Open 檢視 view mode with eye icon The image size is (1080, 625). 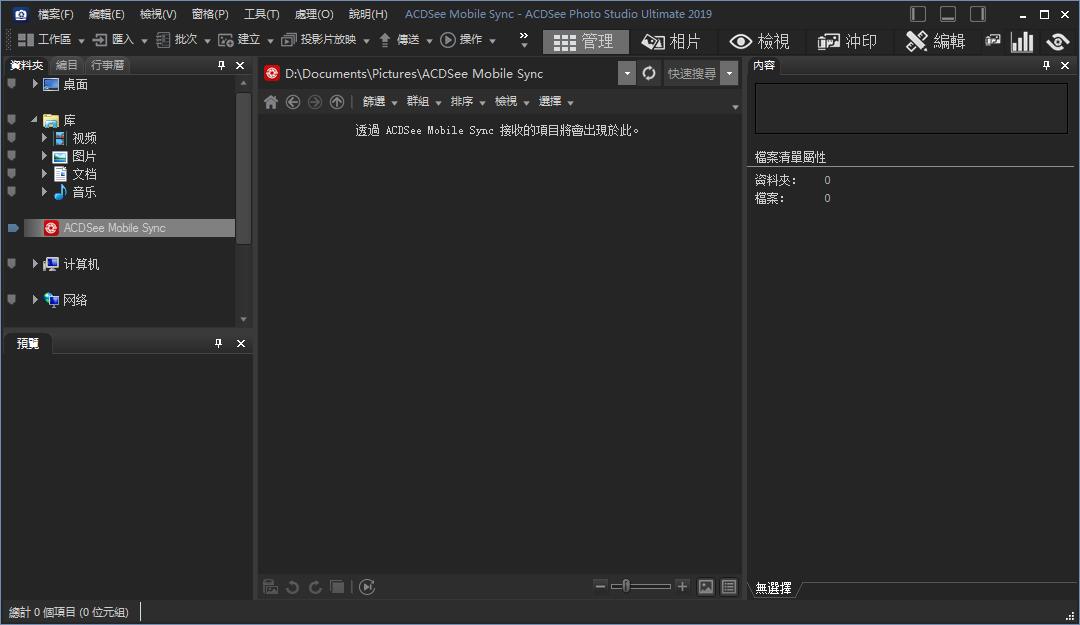[x=760, y=41]
